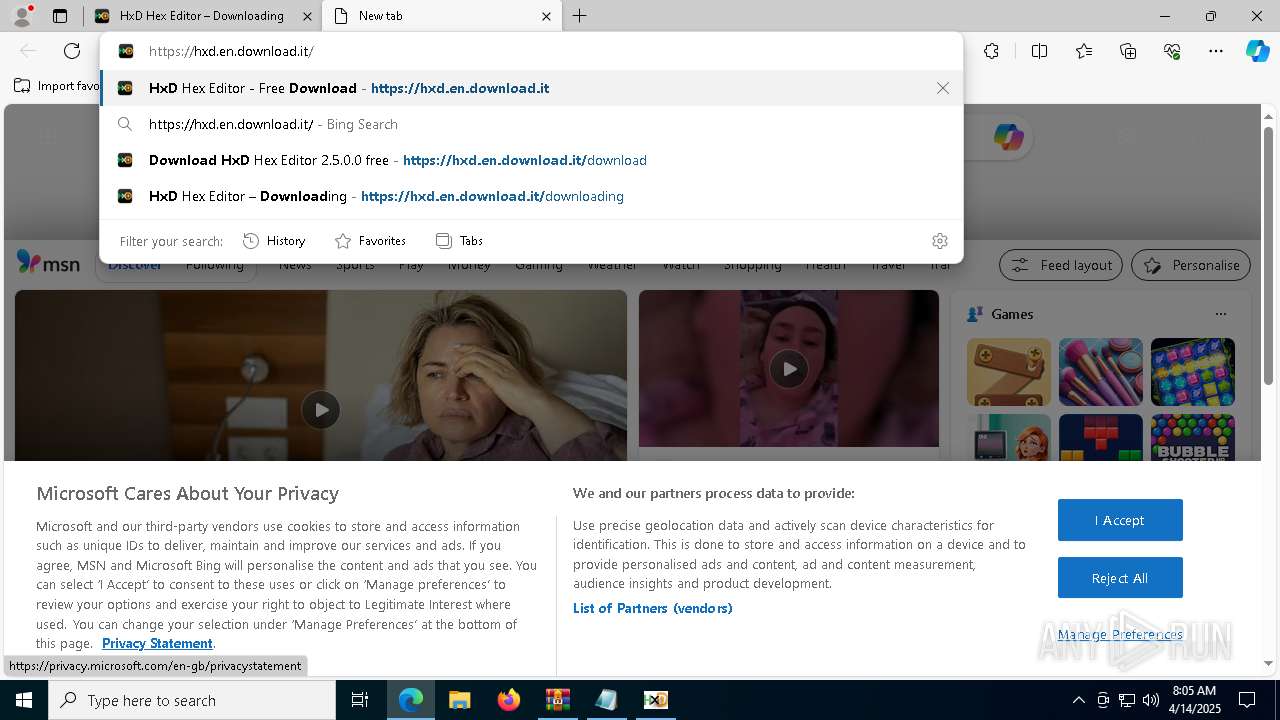The height and width of the screenshot is (720, 1280).
Task: Click the taskbar search box
Action: point(192,700)
